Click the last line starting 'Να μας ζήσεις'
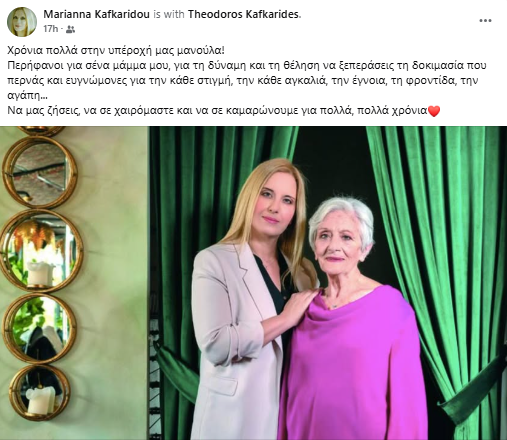 (x=224, y=111)
